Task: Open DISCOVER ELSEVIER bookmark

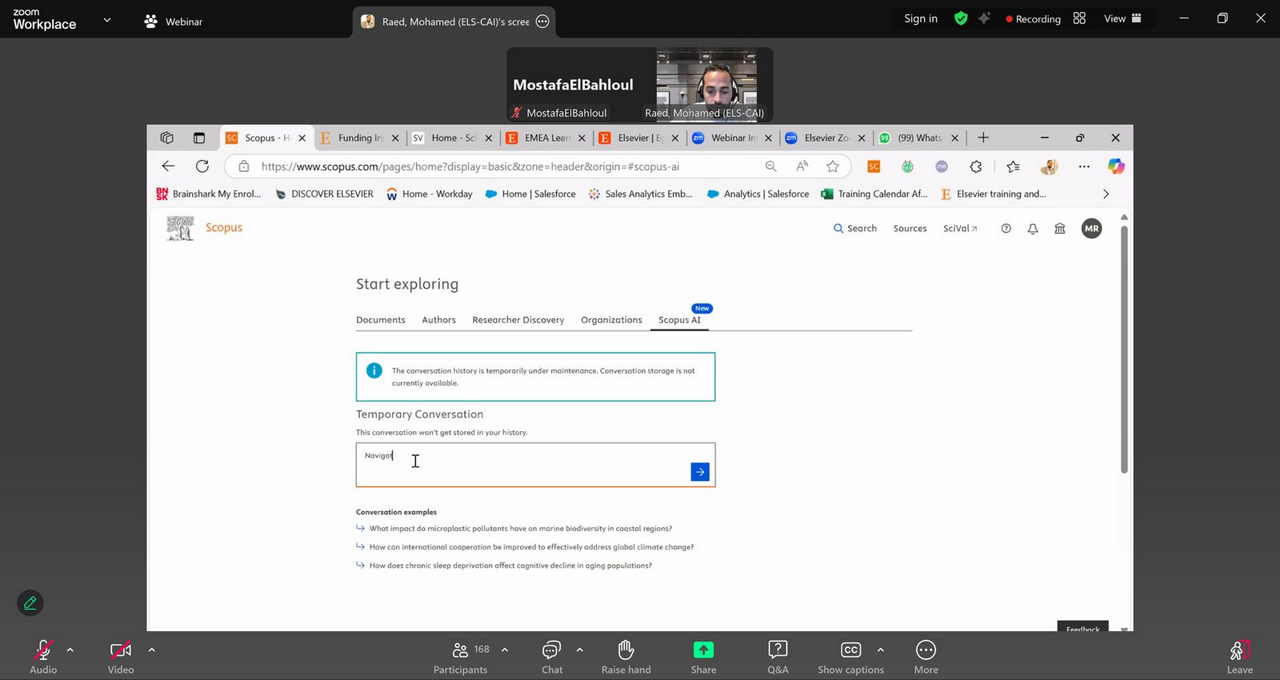Action: click(324, 194)
